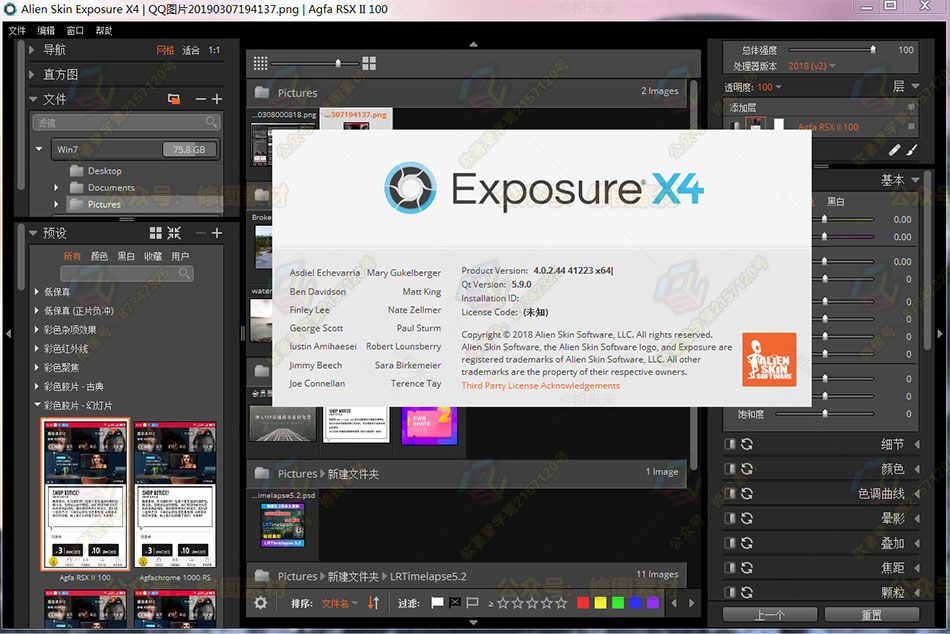950x634 pixels.
Task: Open the 帮助 menu
Action: pyautogui.click(x=104, y=30)
